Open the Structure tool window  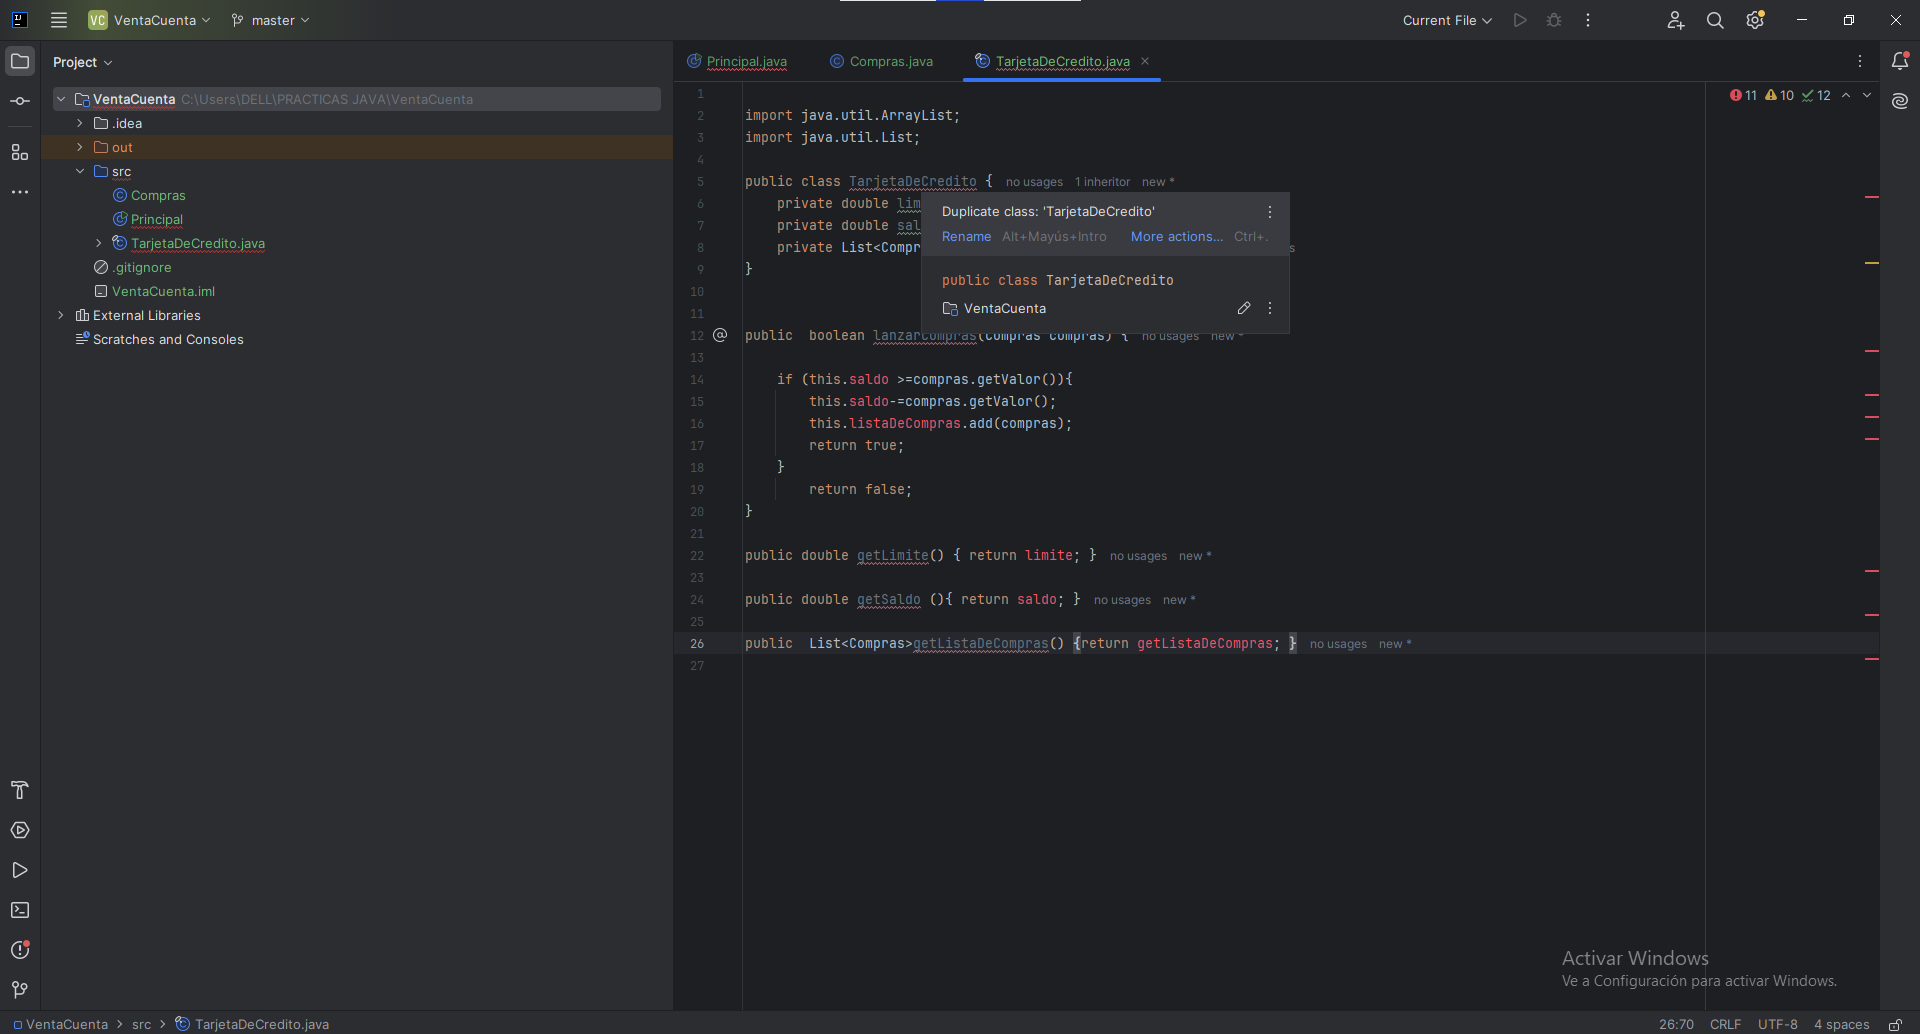[20, 152]
